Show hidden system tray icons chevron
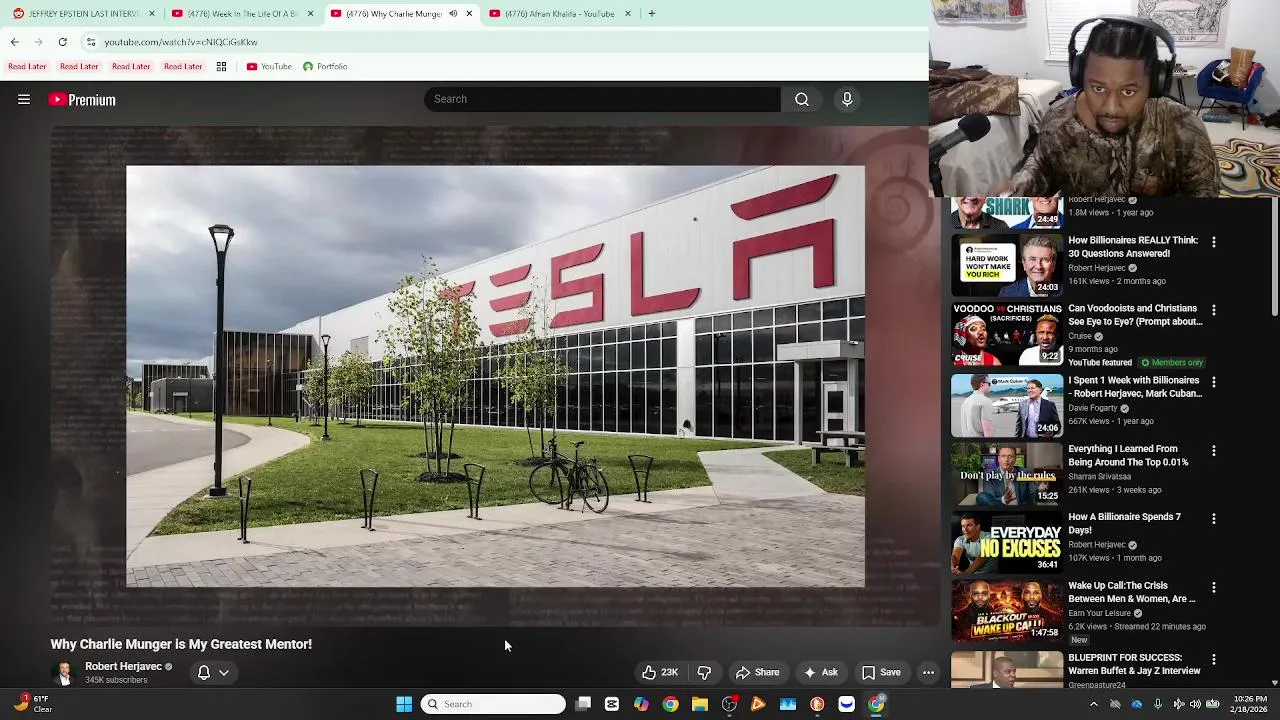The height and width of the screenshot is (720, 1280). [x=1093, y=704]
